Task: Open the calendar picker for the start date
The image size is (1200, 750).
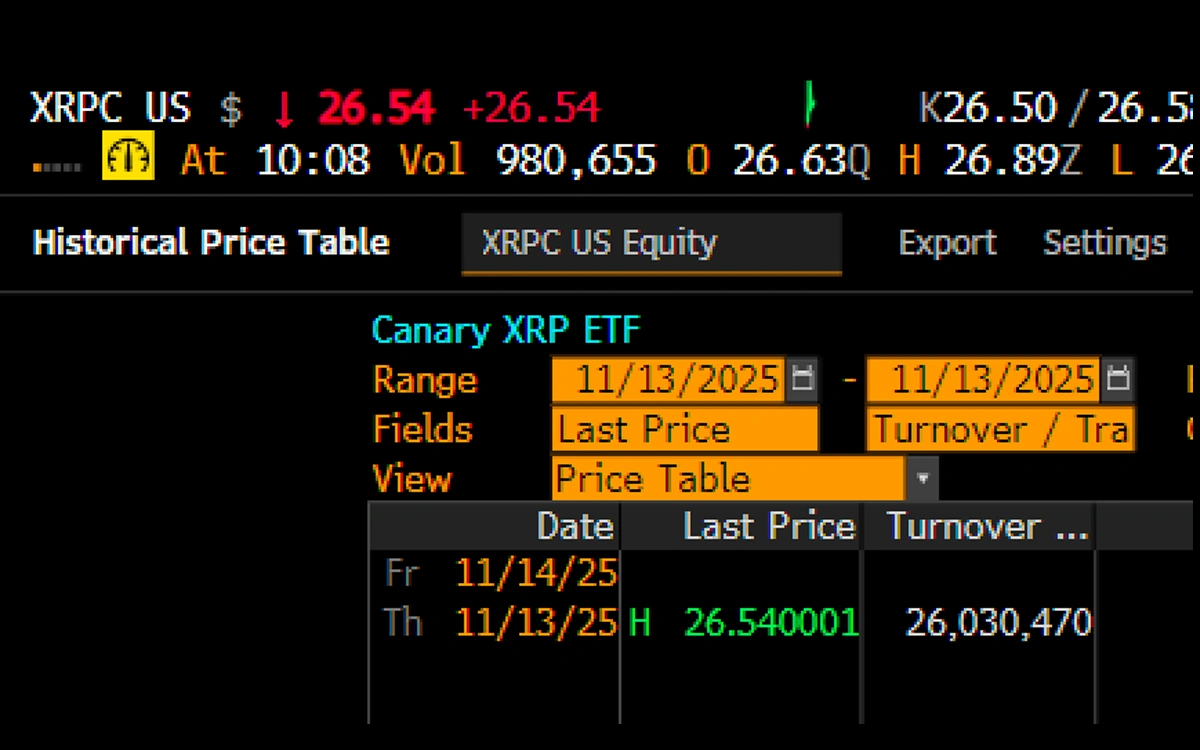Action: [x=801, y=379]
